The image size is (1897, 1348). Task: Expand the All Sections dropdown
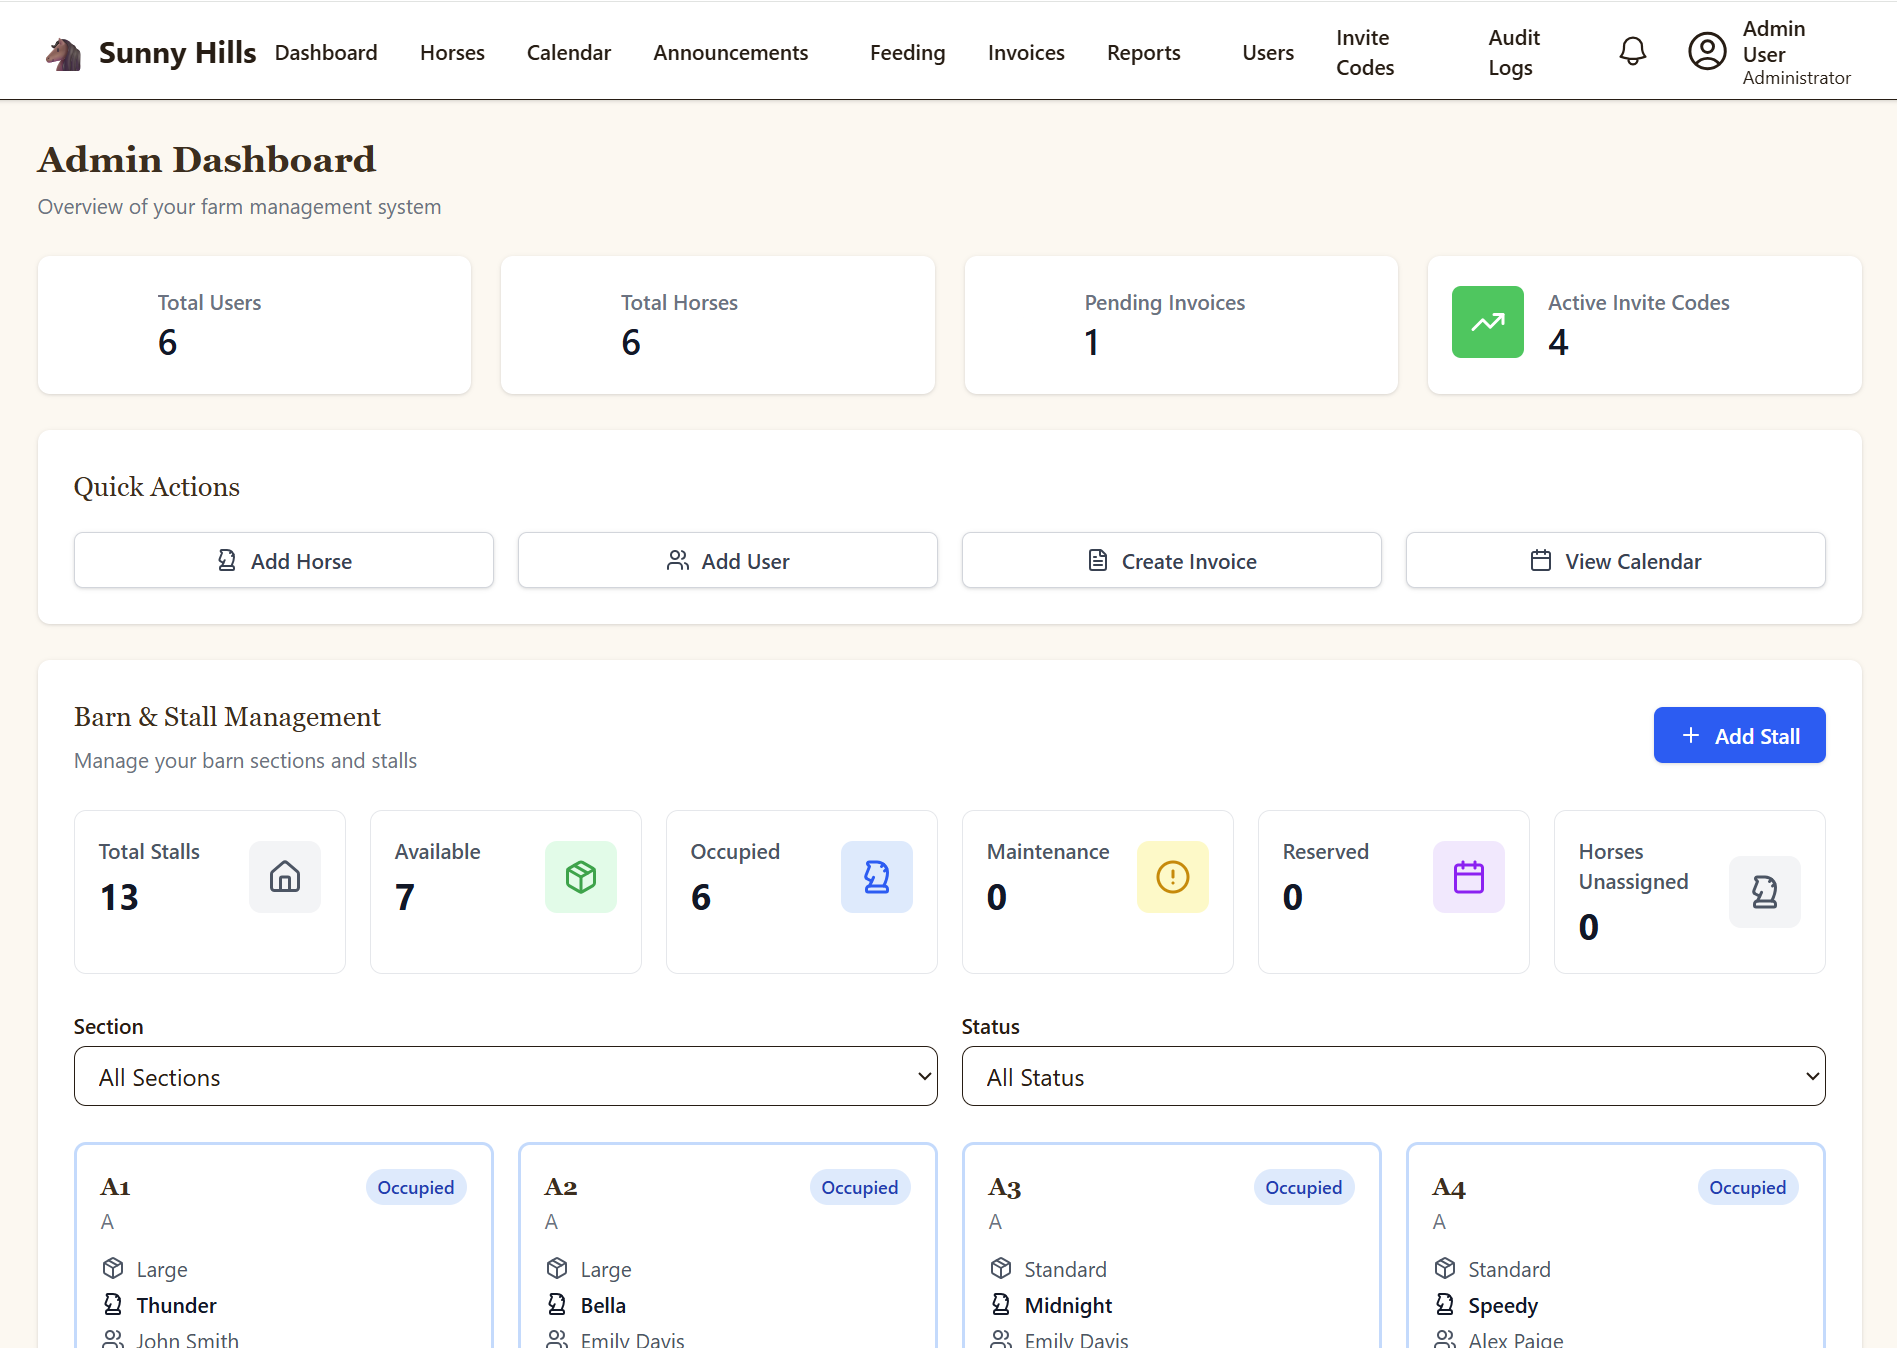[x=506, y=1076]
